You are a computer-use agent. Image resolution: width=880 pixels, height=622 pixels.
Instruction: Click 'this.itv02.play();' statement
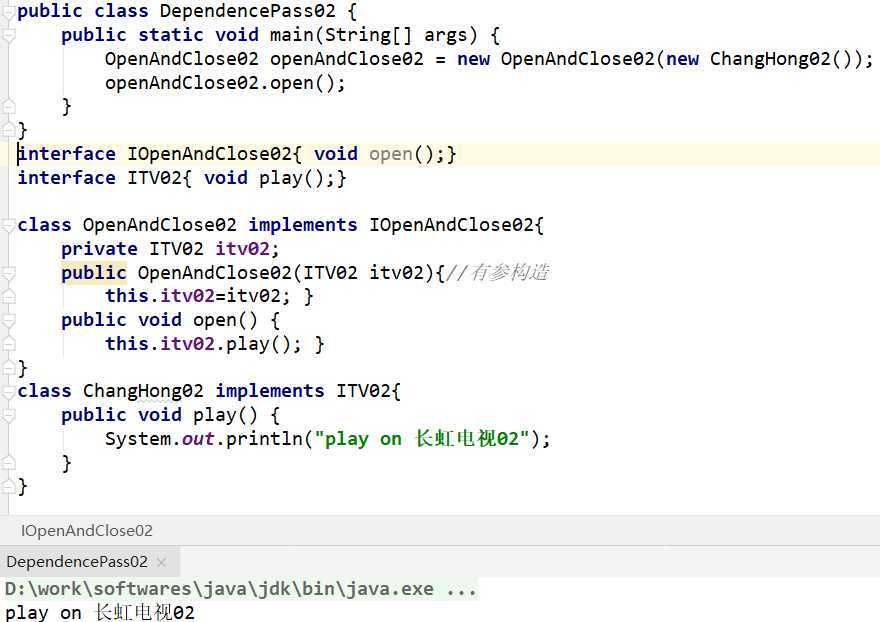pos(203,344)
